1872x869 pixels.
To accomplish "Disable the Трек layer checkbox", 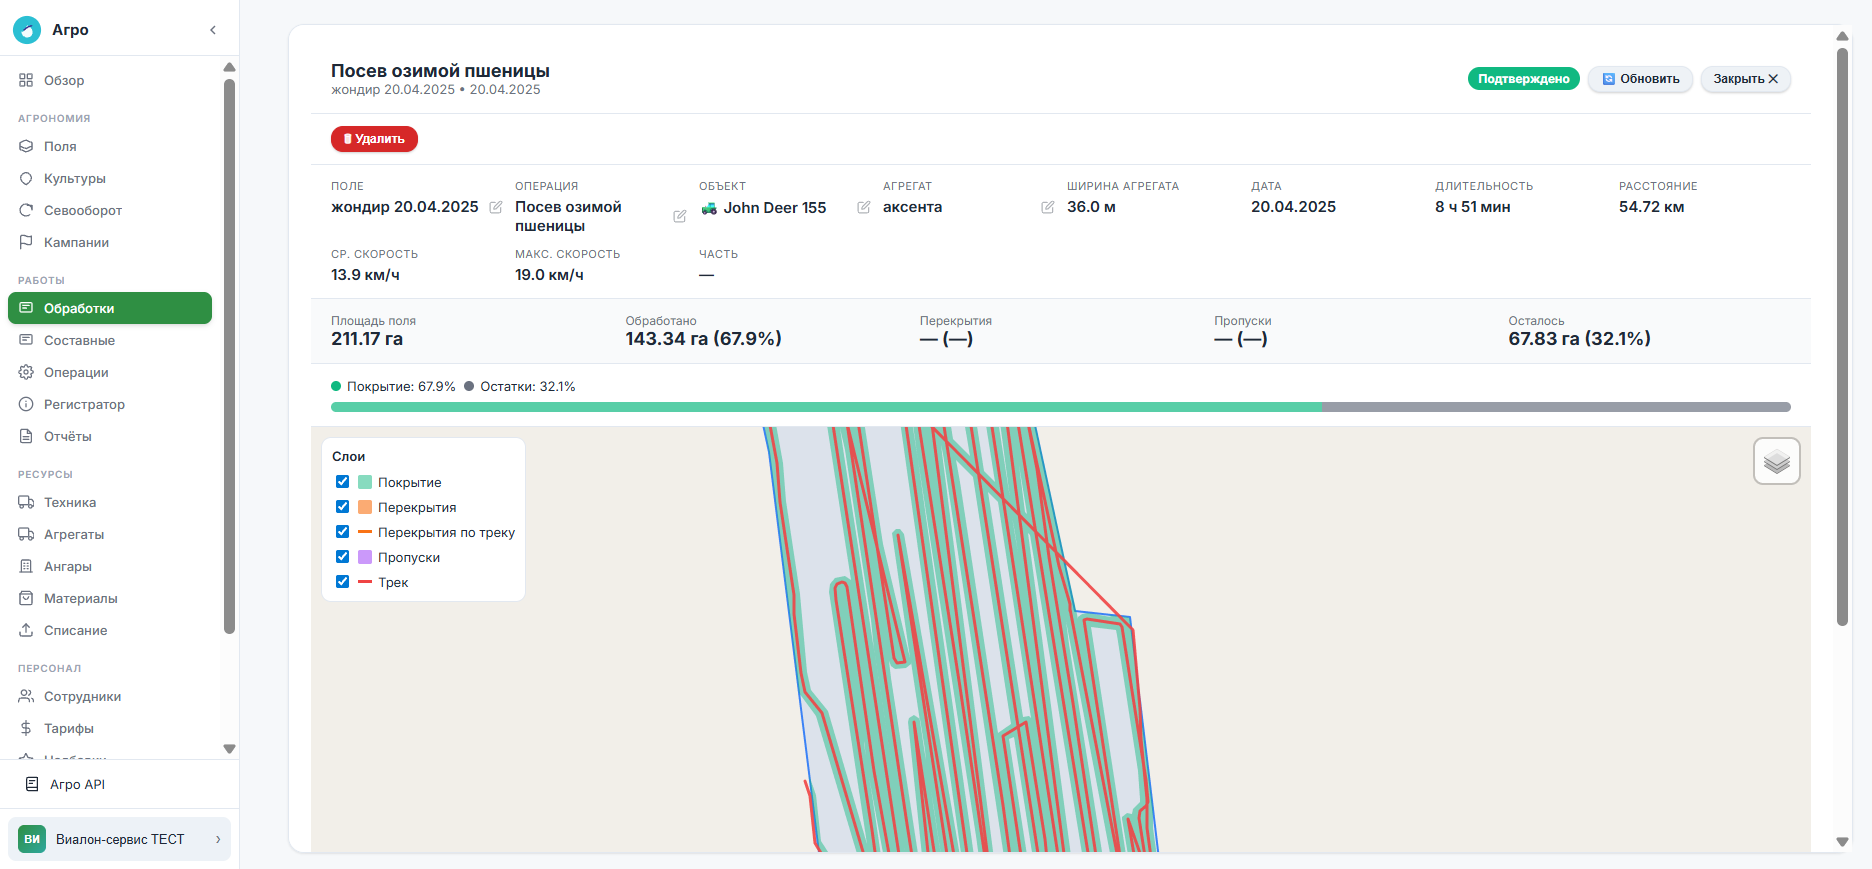I will [343, 582].
